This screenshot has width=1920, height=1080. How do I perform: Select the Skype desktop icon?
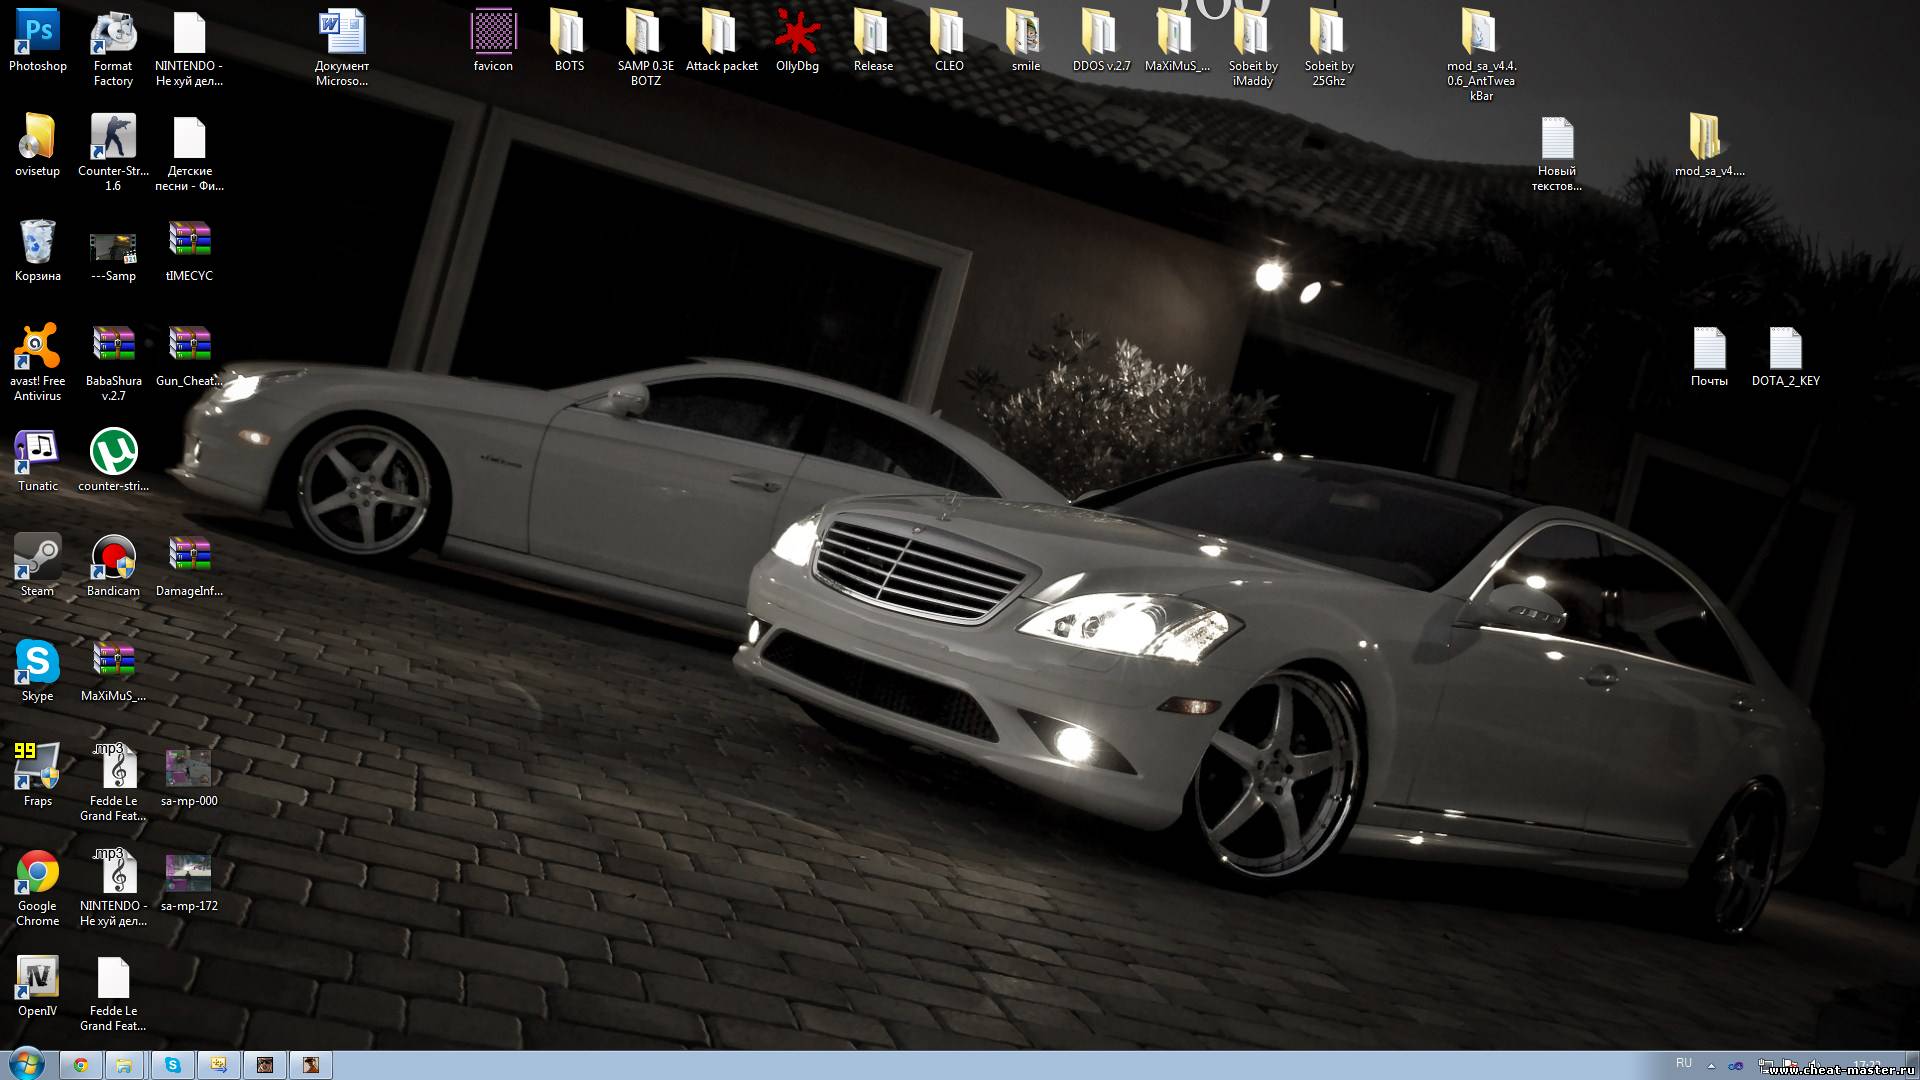point(37,662)
